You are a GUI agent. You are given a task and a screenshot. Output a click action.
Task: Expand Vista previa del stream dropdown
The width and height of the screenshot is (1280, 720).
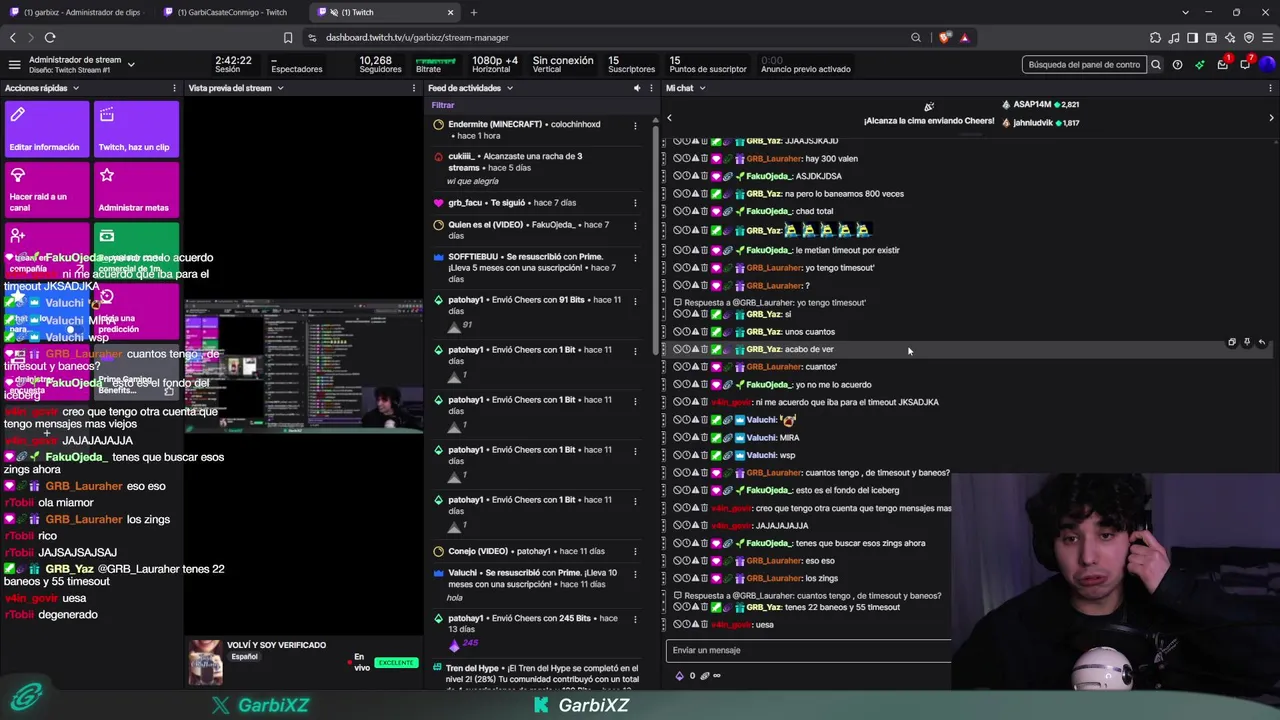tap(280, 88)
